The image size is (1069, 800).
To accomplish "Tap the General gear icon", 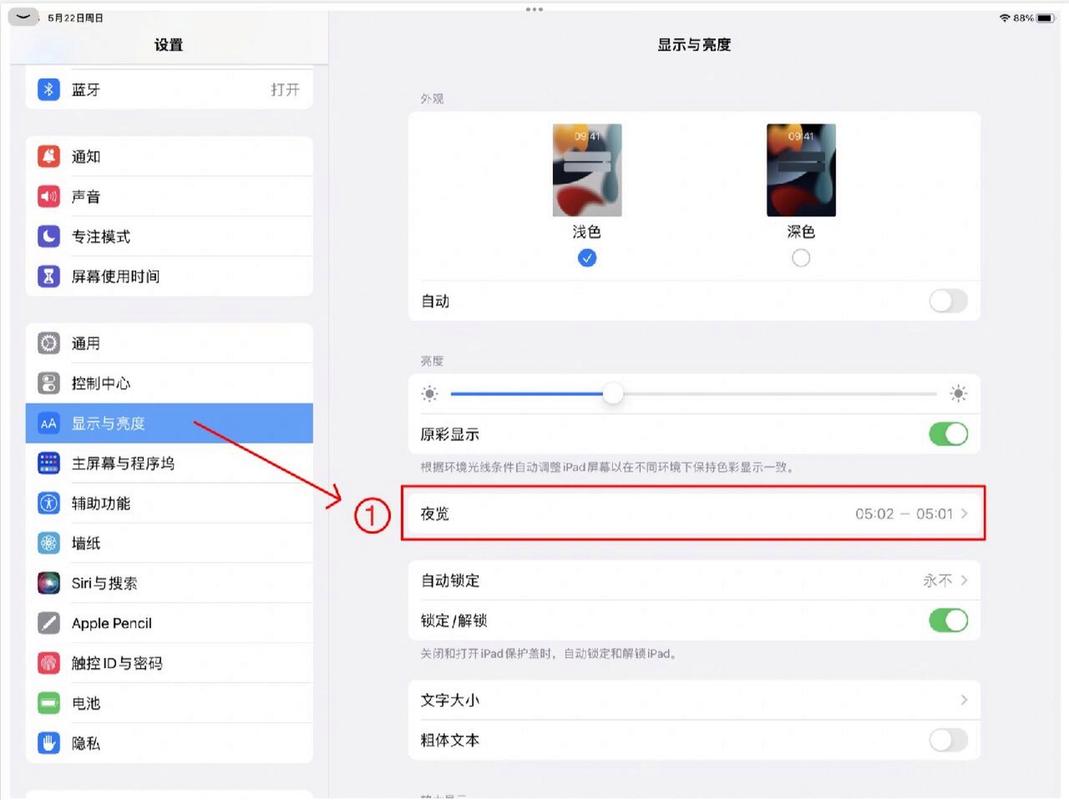I will [x=48, y=343].
